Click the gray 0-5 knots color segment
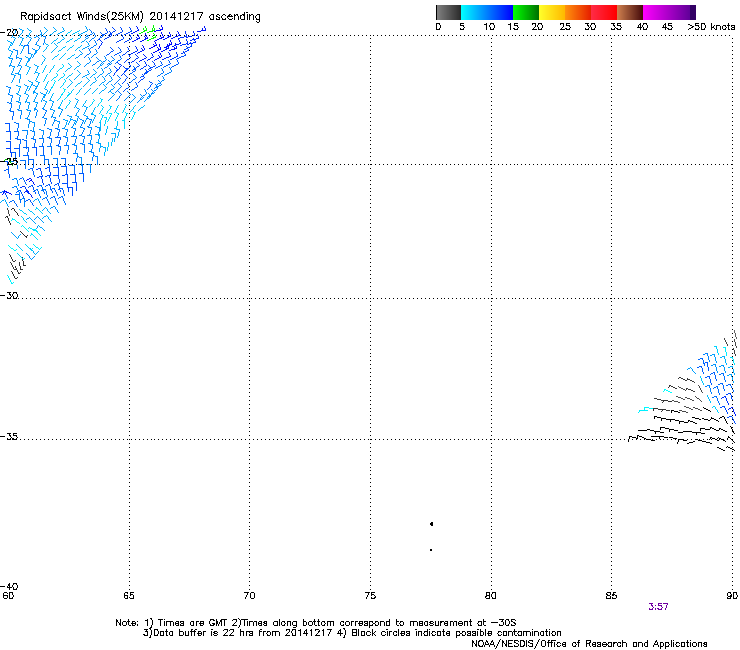This screenshot has width=740, height=650. (448, 12)
